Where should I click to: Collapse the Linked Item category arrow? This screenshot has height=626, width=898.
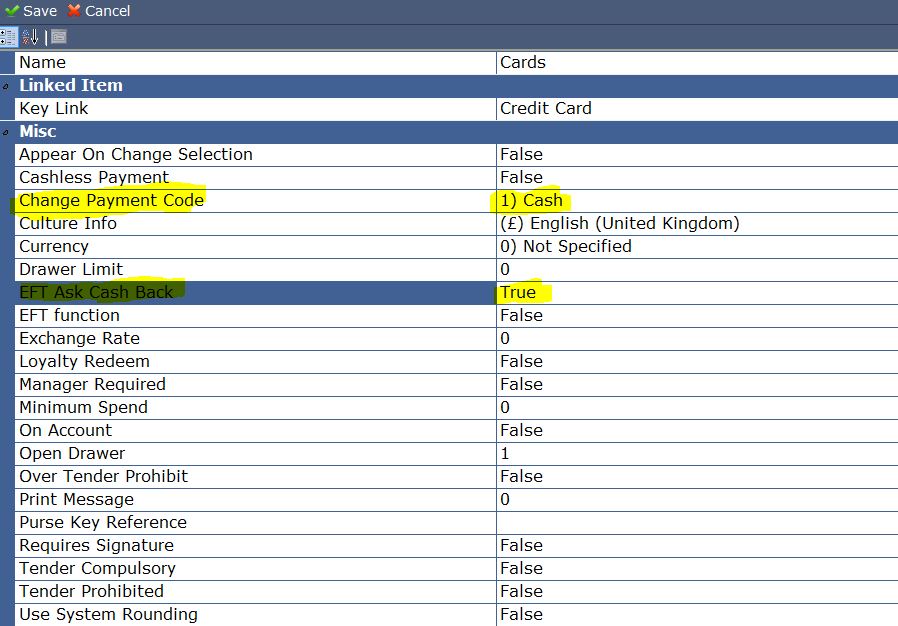coord(6,86)
